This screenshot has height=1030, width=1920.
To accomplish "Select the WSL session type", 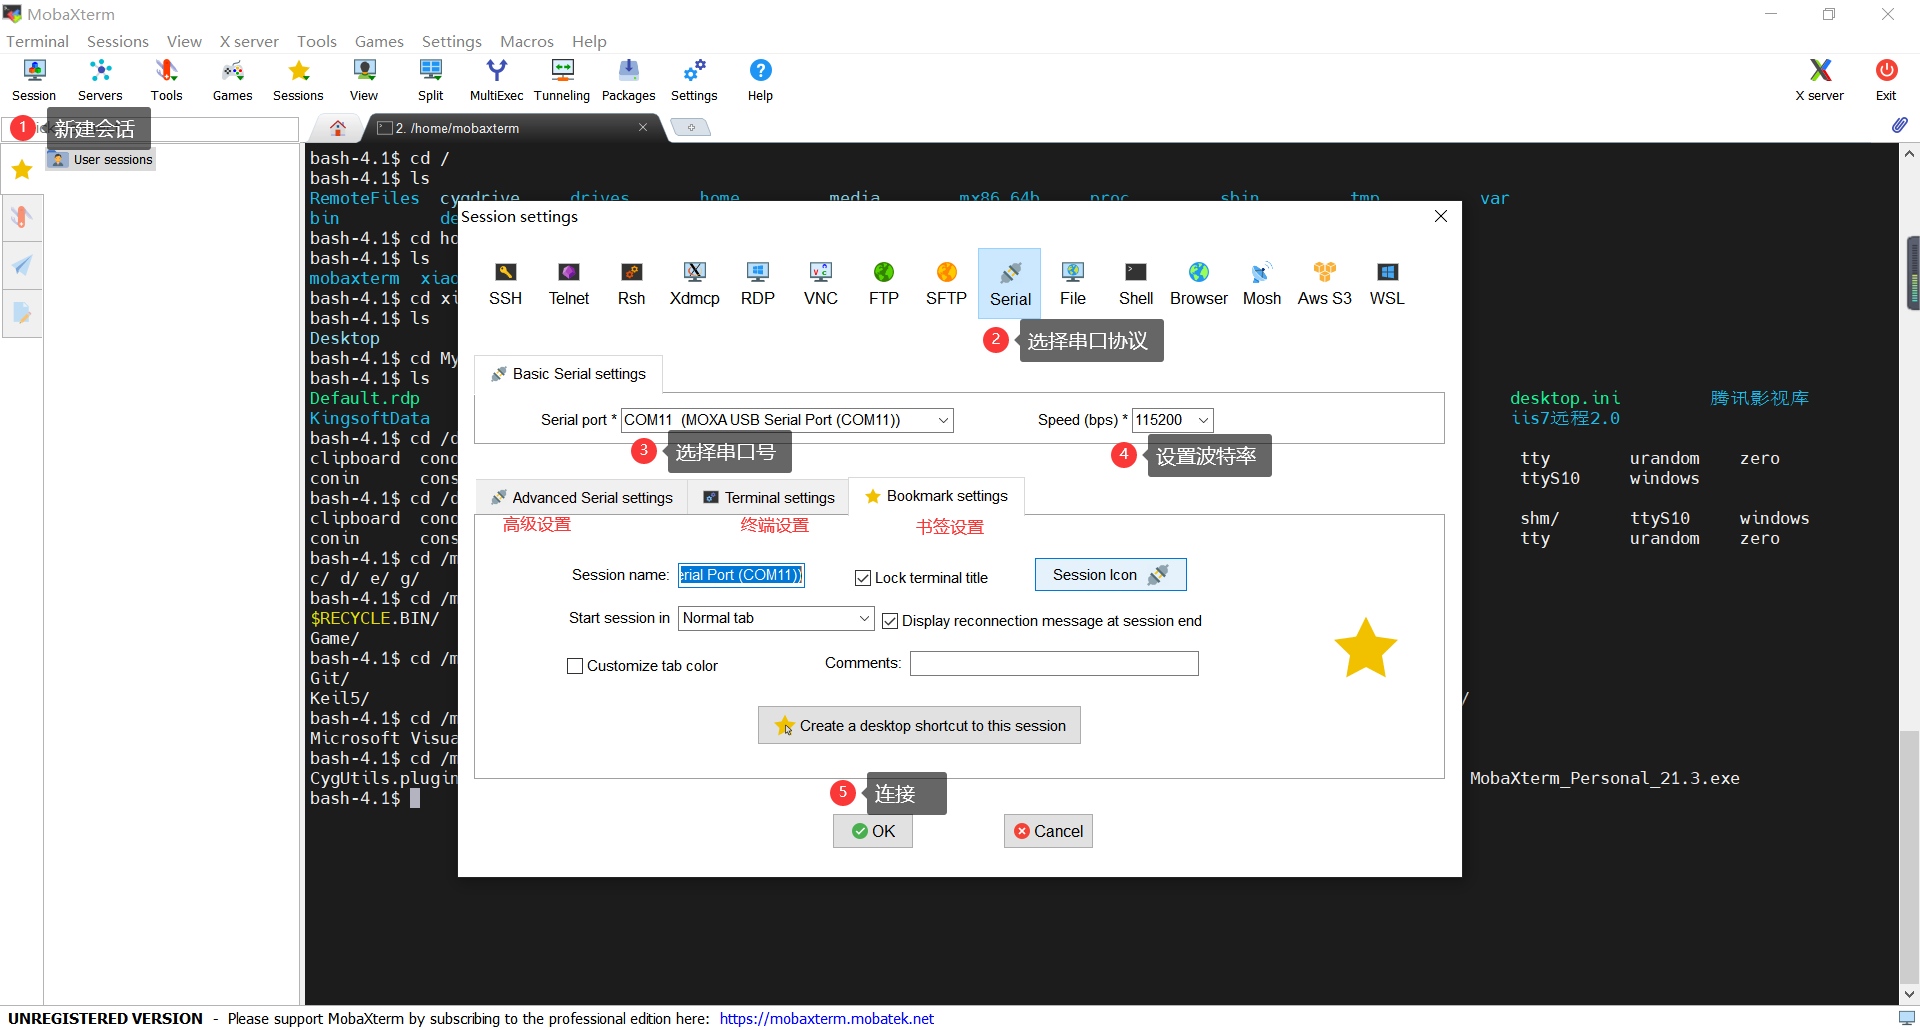I will (x=1387, y=284).
